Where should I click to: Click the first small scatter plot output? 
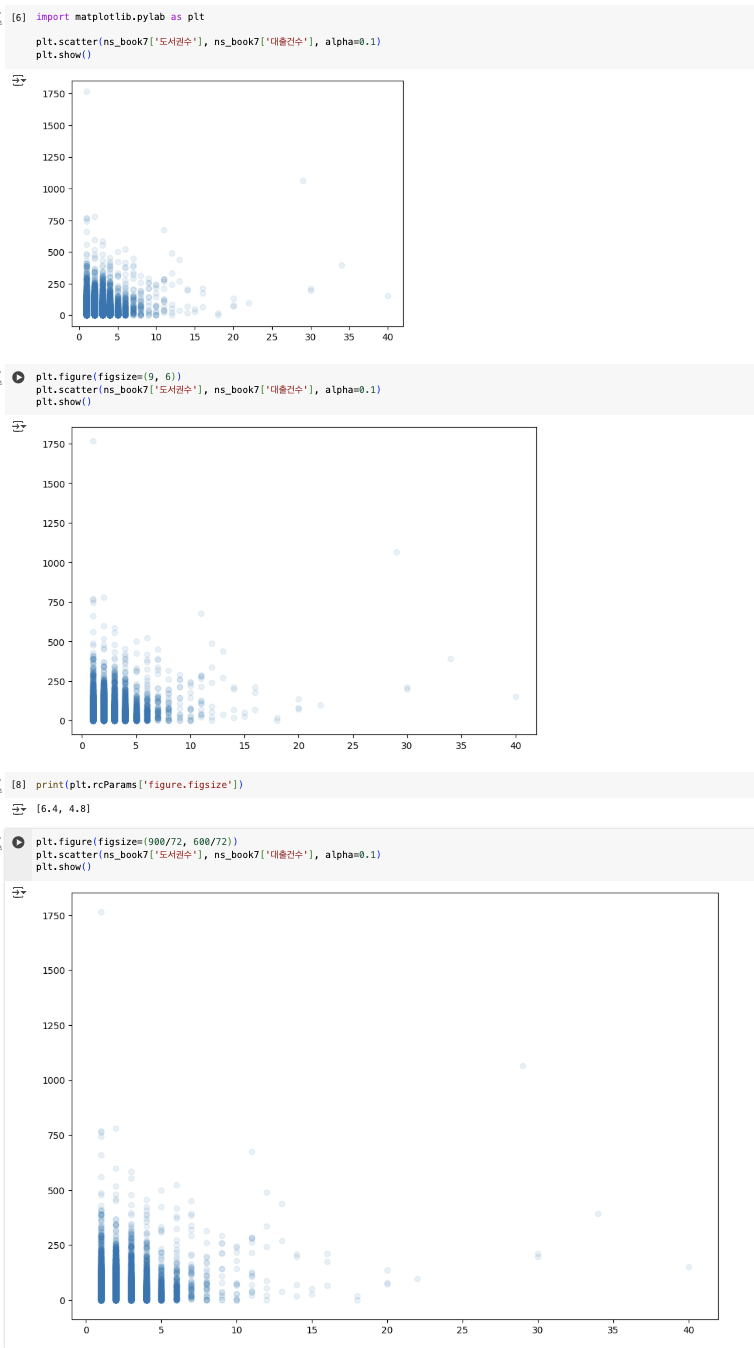coord(220,210)
